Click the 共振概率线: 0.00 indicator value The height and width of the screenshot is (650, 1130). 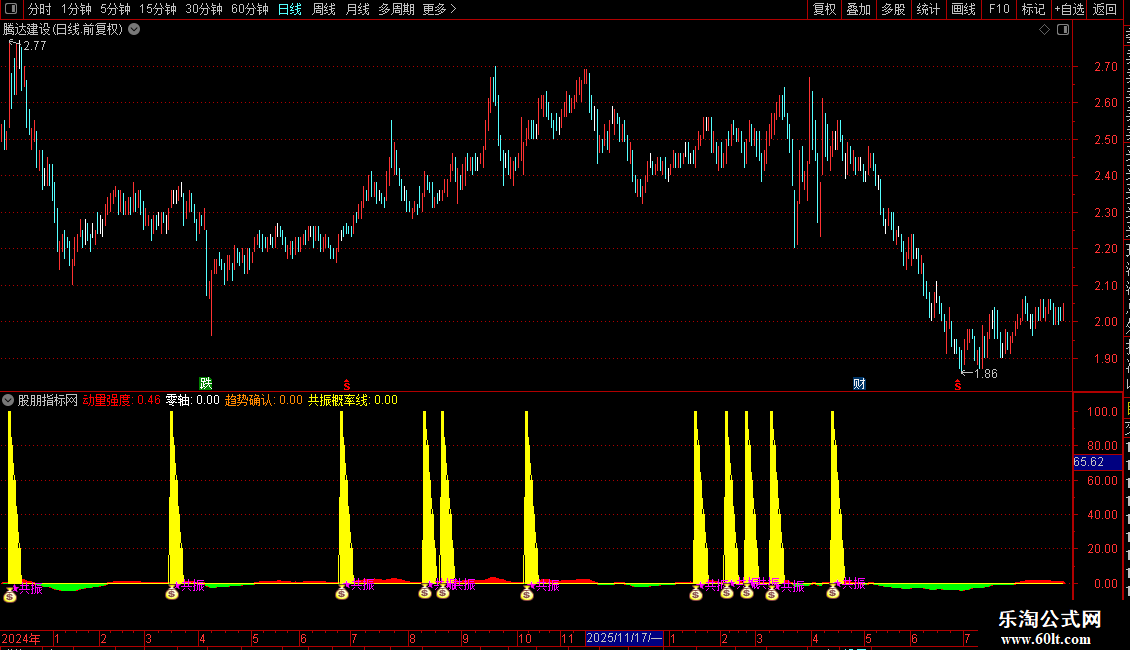click(x=353, y=400)
